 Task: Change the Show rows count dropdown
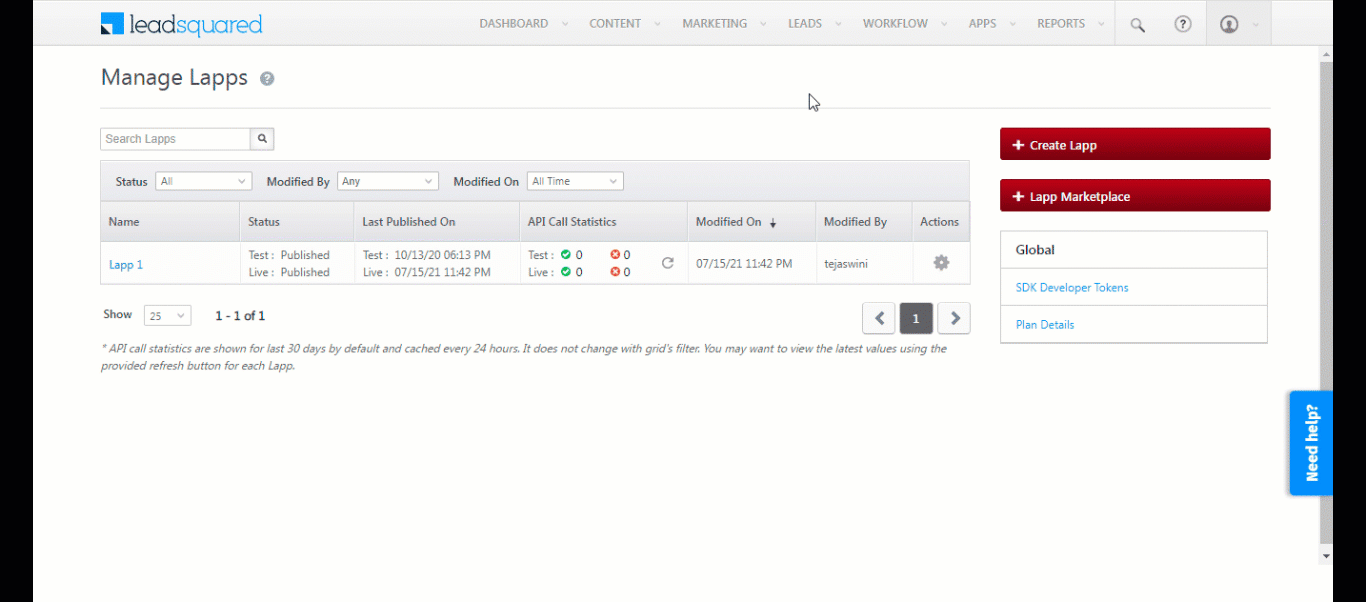pos(167,315)
